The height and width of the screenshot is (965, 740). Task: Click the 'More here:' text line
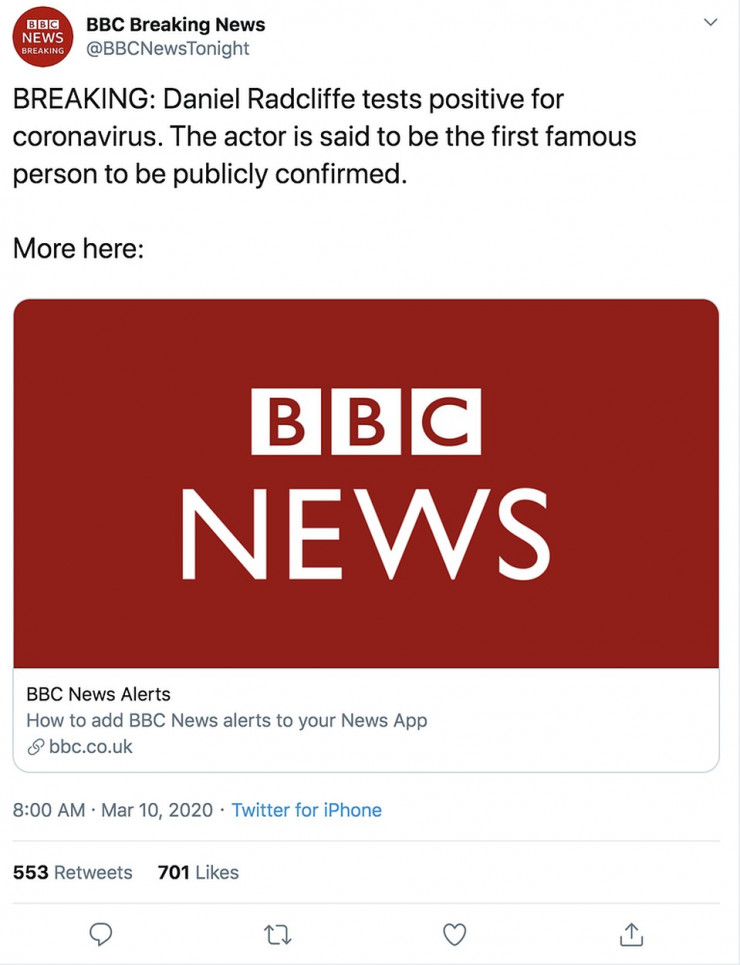click(78, 247)
